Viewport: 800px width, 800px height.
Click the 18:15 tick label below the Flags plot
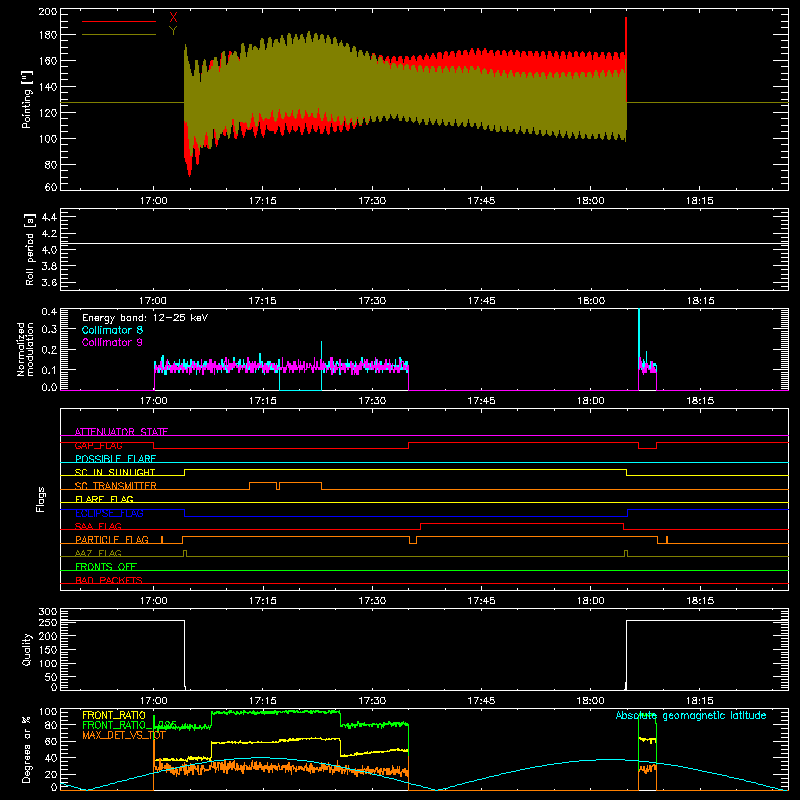pos(699,601)
